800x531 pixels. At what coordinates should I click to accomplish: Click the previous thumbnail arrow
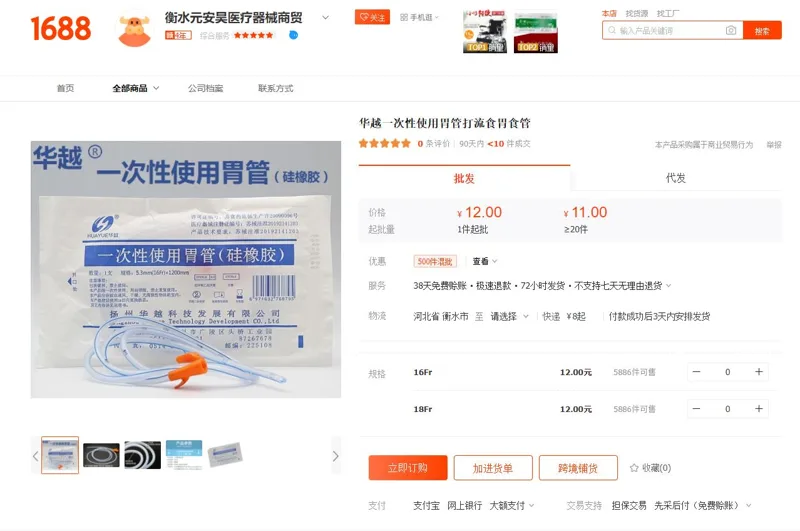[35, 456]
